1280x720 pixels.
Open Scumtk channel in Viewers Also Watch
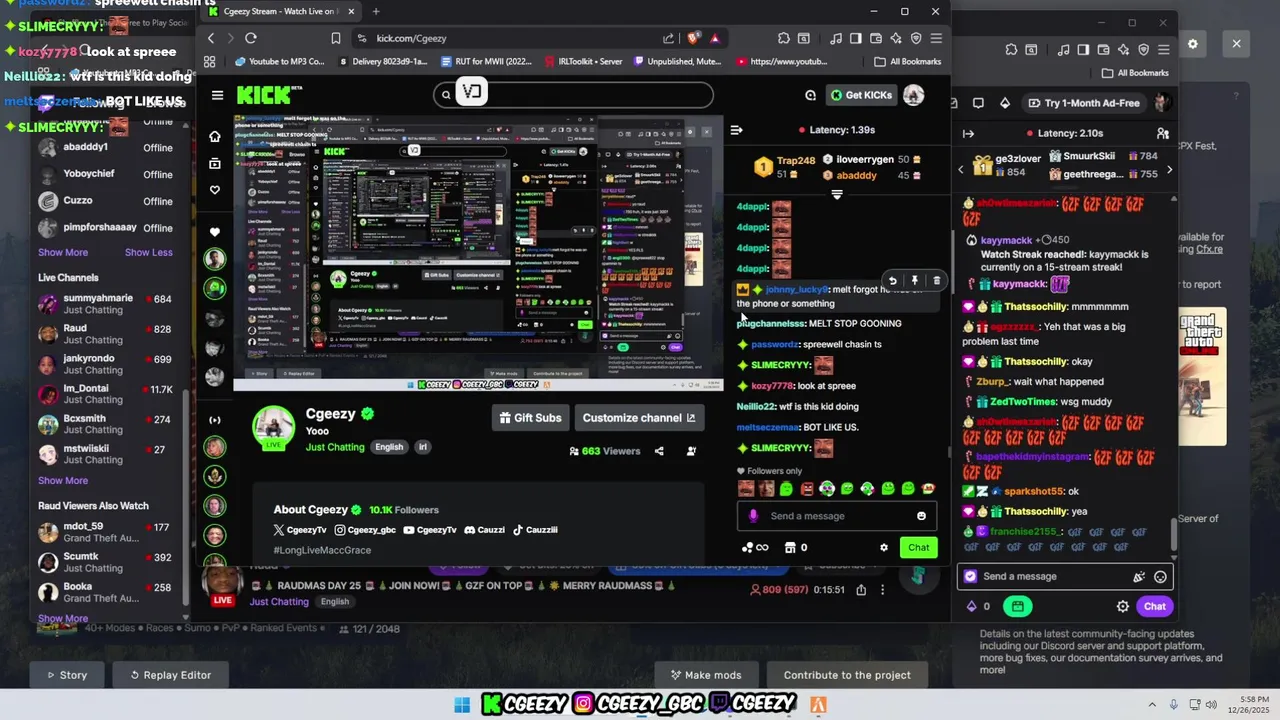[105, 562]
